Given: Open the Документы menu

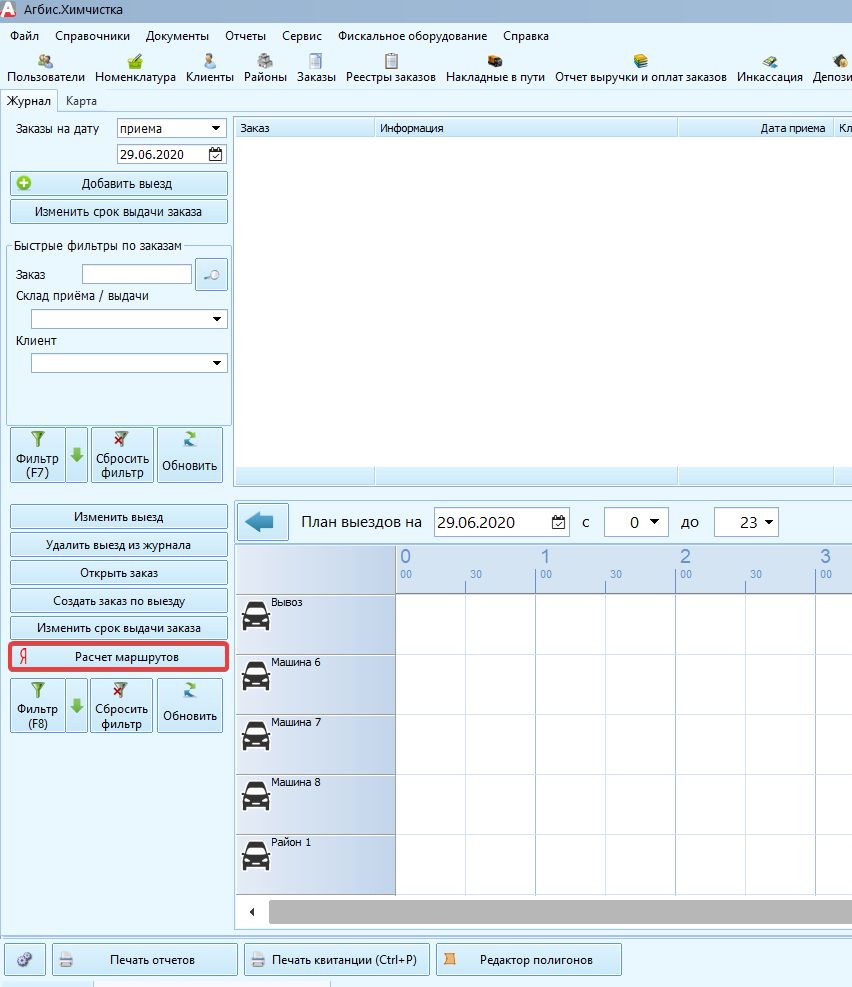Looking at the screenshot, I should point(177,36).
